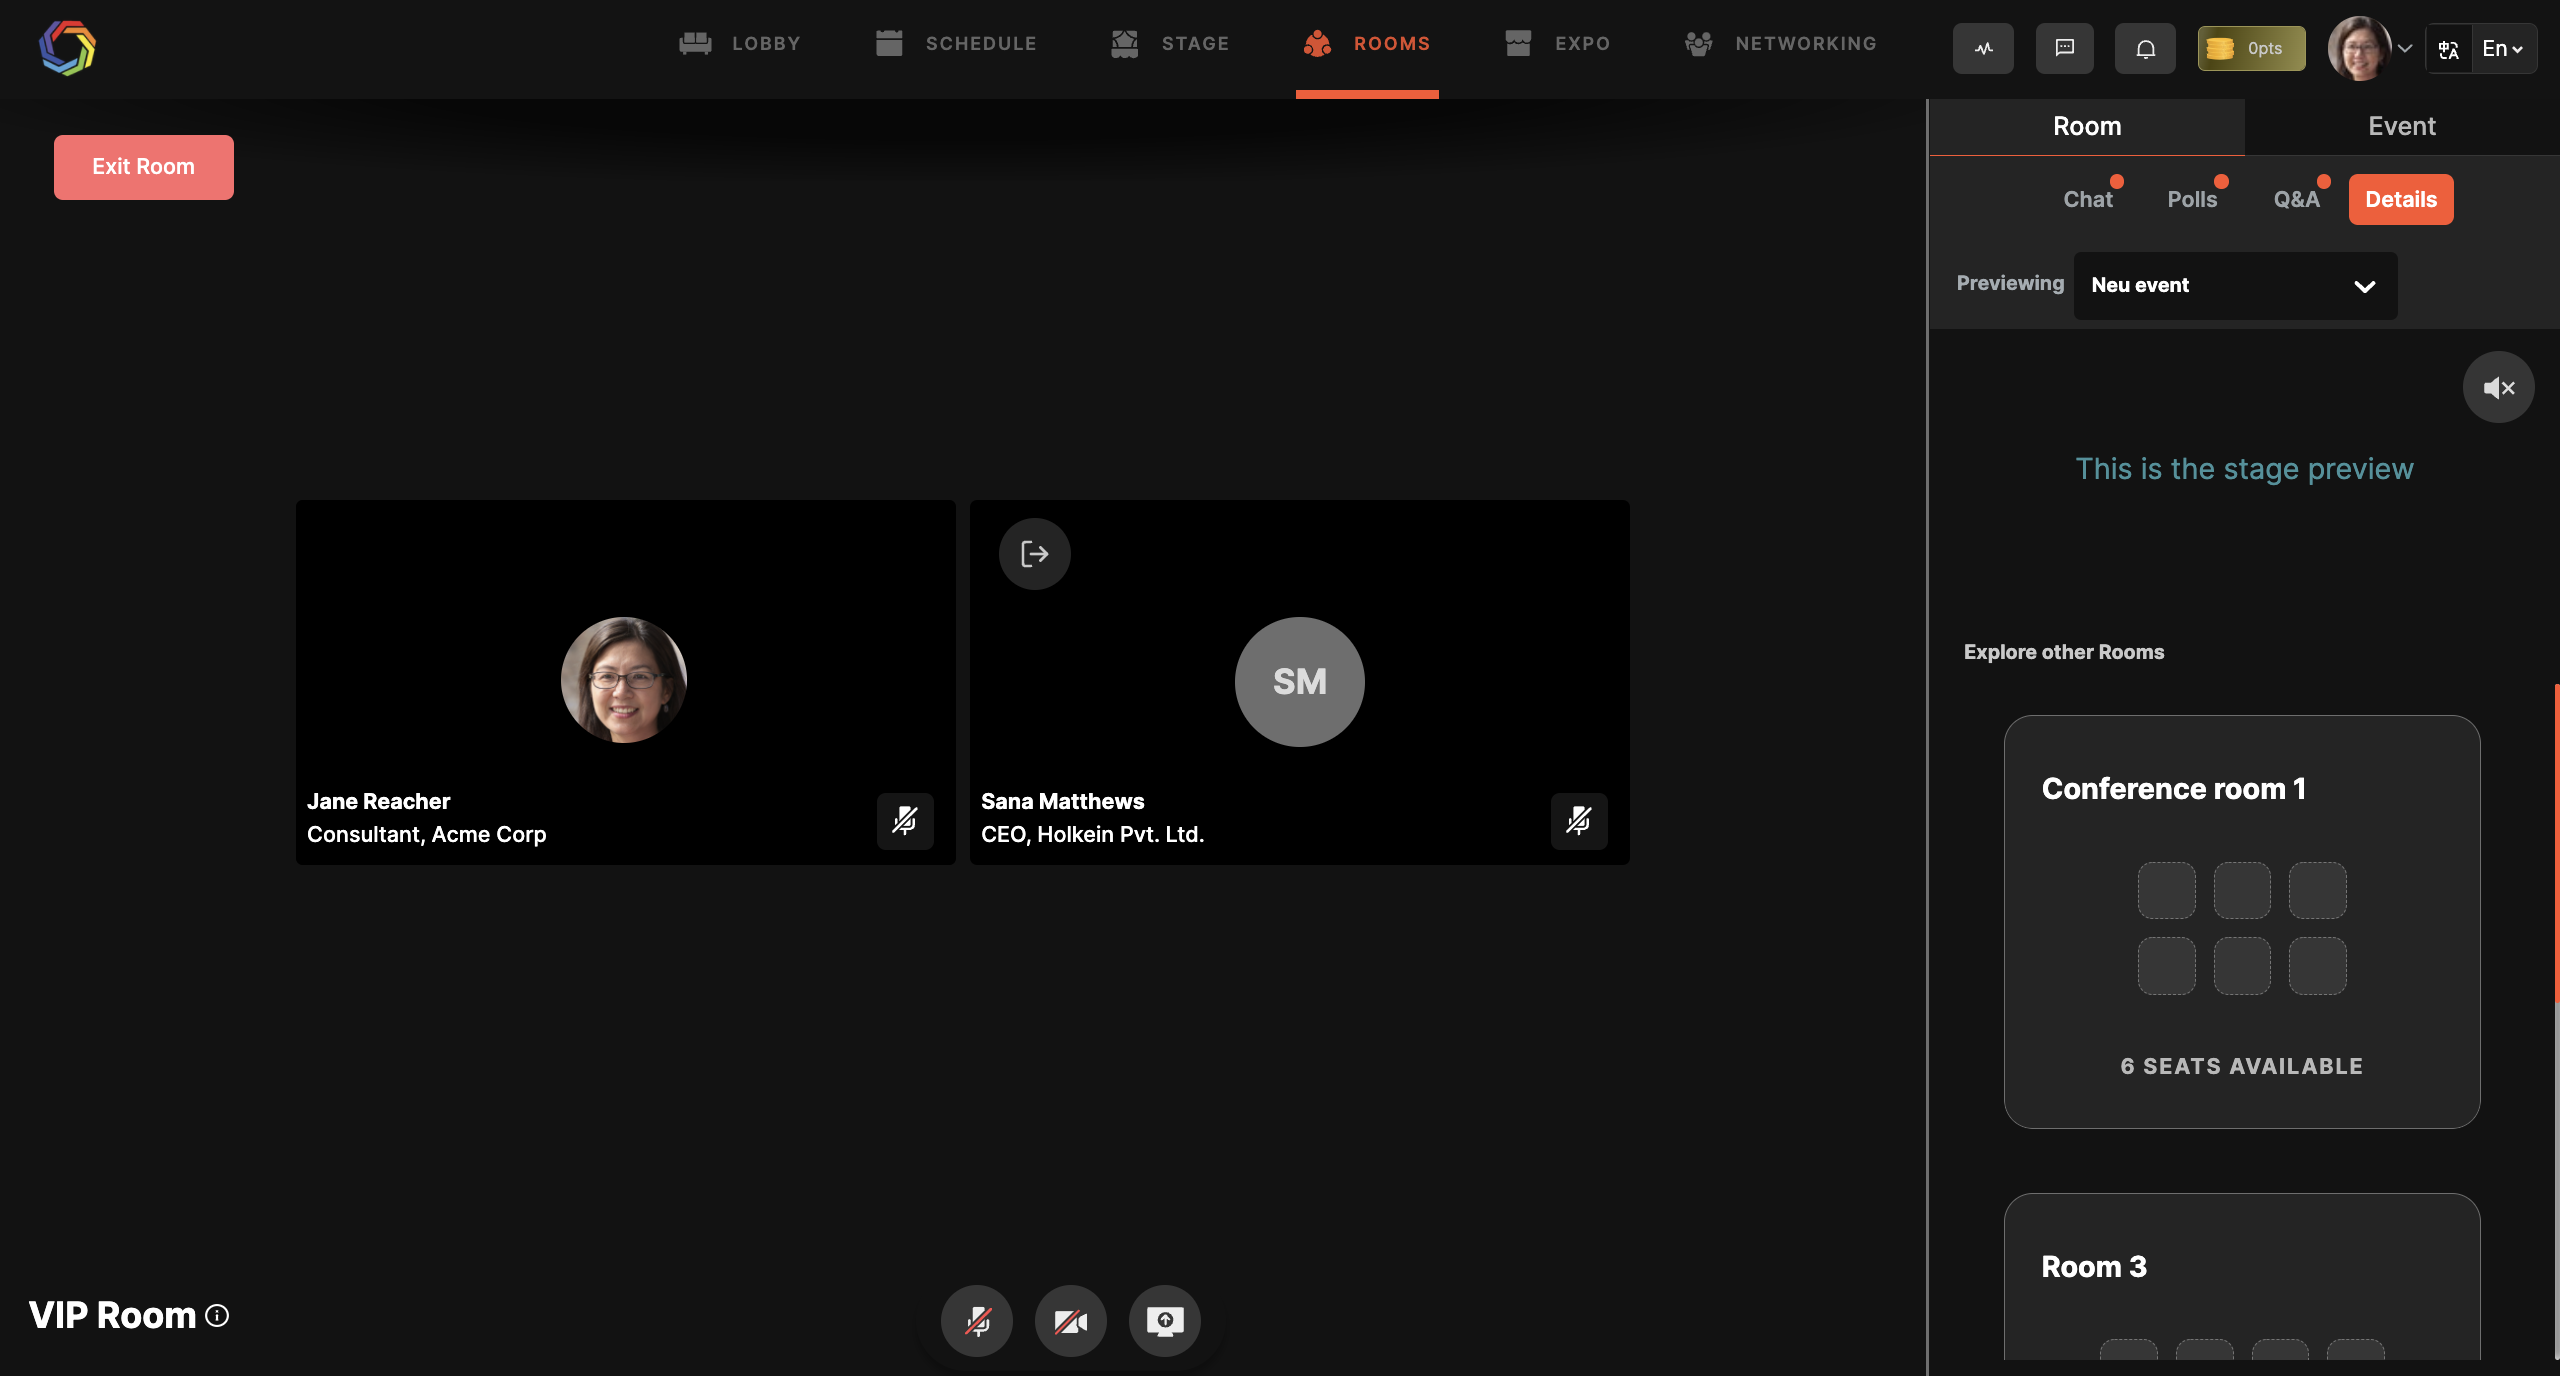Click the remove-from-room icon on Sana's tile

[1034, 554]
